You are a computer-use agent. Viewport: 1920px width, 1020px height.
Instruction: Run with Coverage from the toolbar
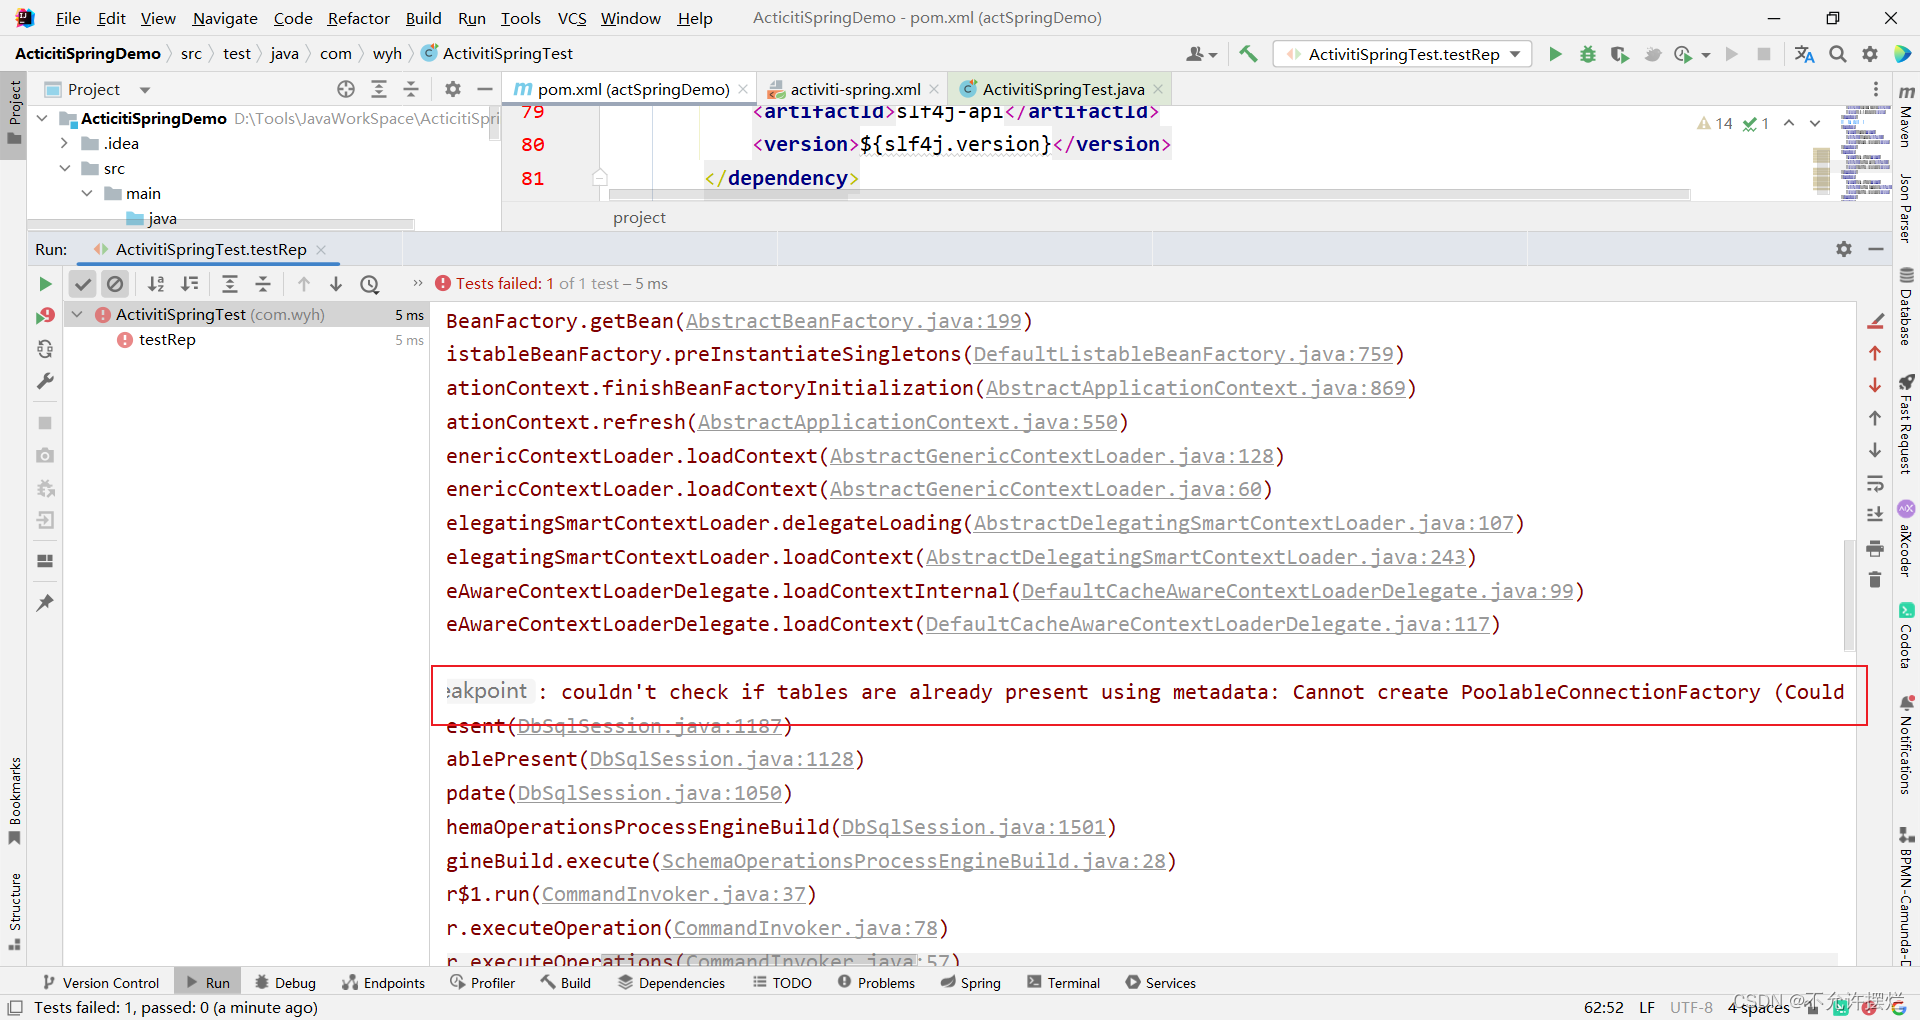1620,54
